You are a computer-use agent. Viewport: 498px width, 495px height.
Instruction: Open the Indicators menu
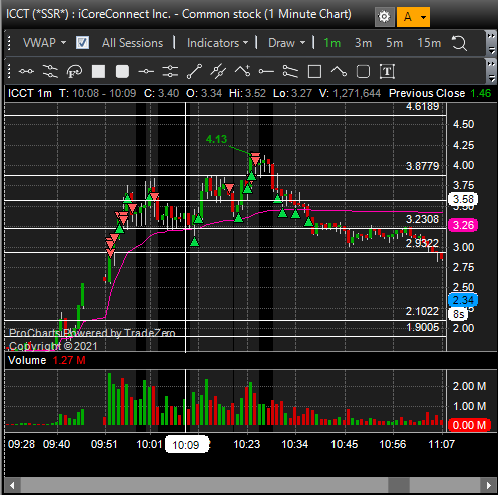217,43
